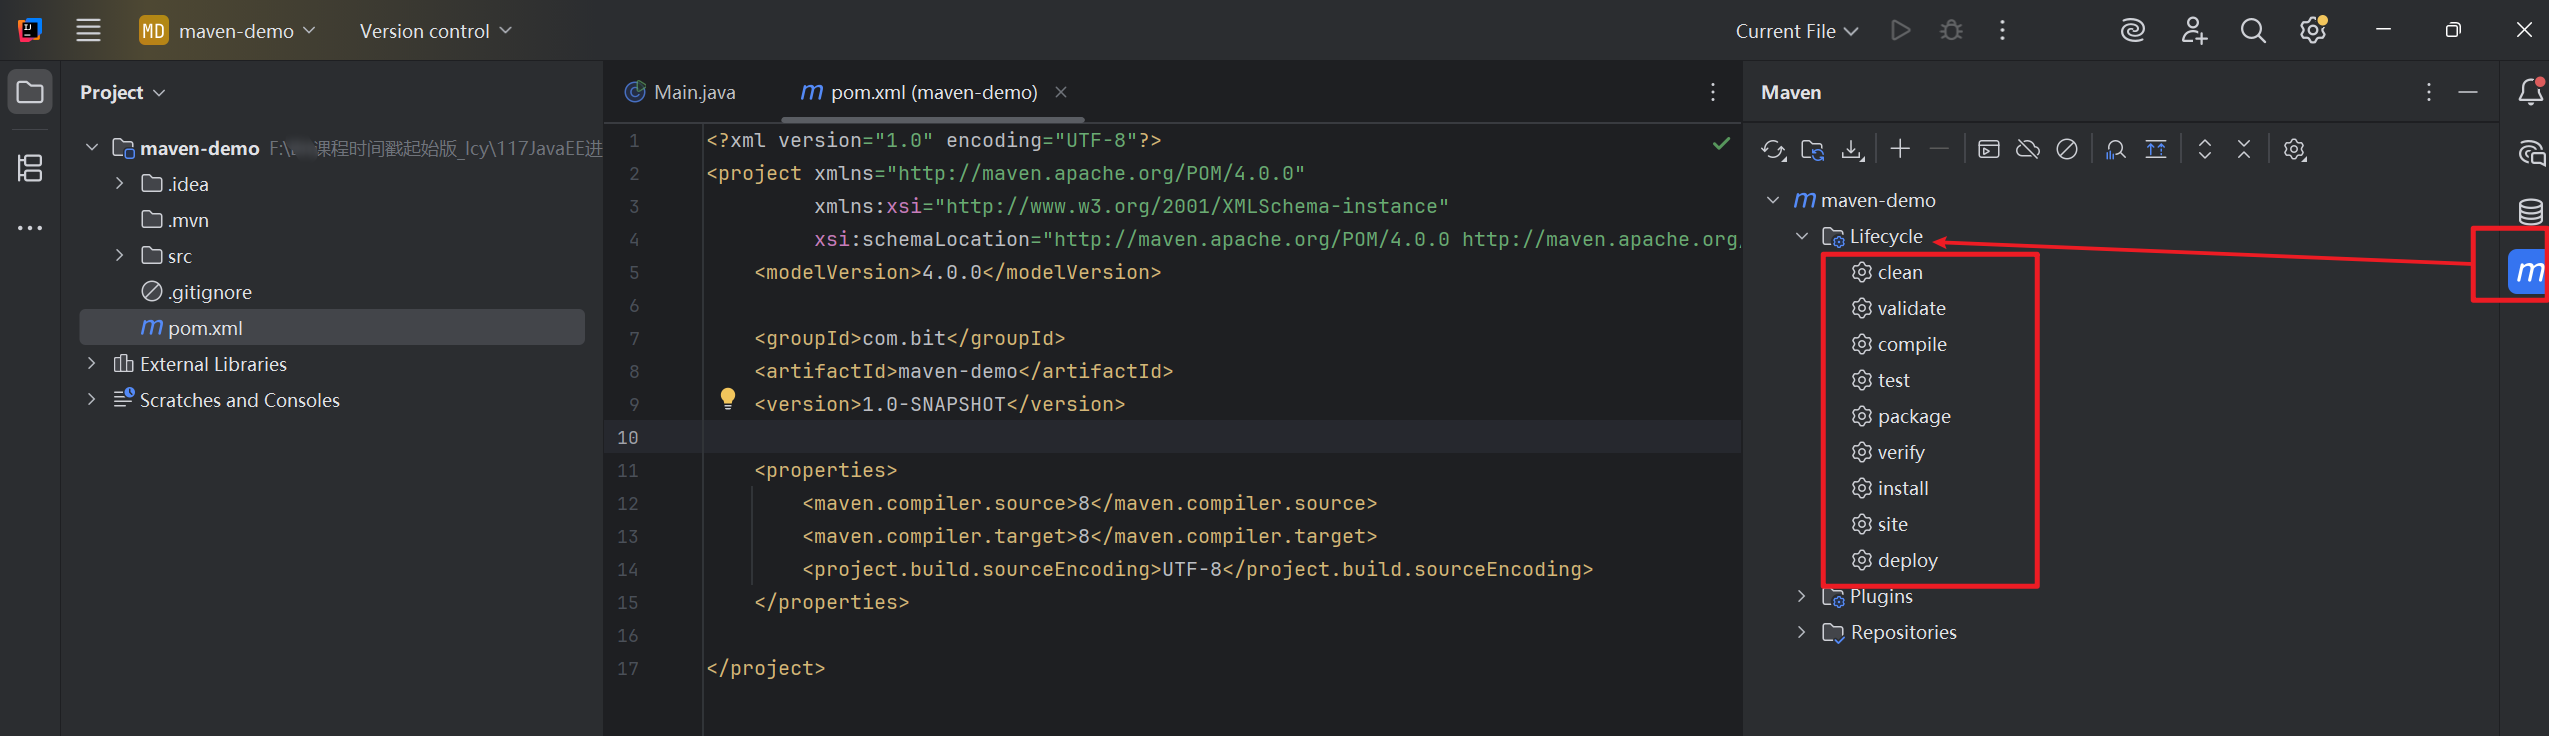Image resolution: width=2549 pixels, height=736 pixels.
Task: Download sources and documentation
Action: coord(1852,150)
